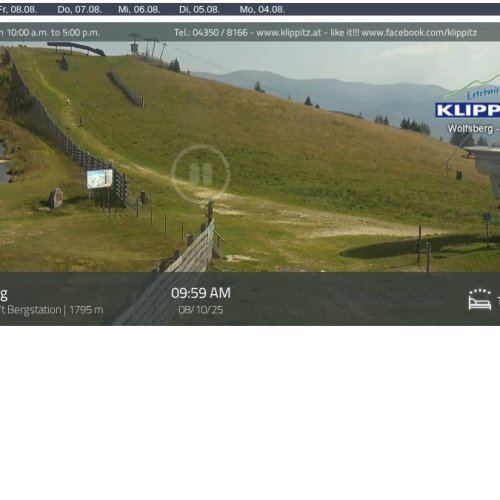500x500 pixels.
Task: Click the 09:59 AM timestamp
Action: point(201,293)
